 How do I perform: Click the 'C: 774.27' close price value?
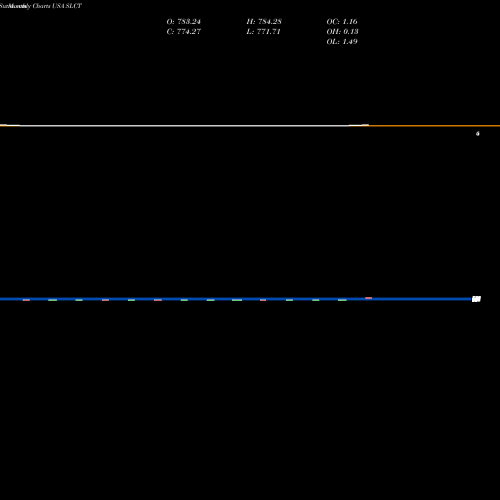[184, 32]
